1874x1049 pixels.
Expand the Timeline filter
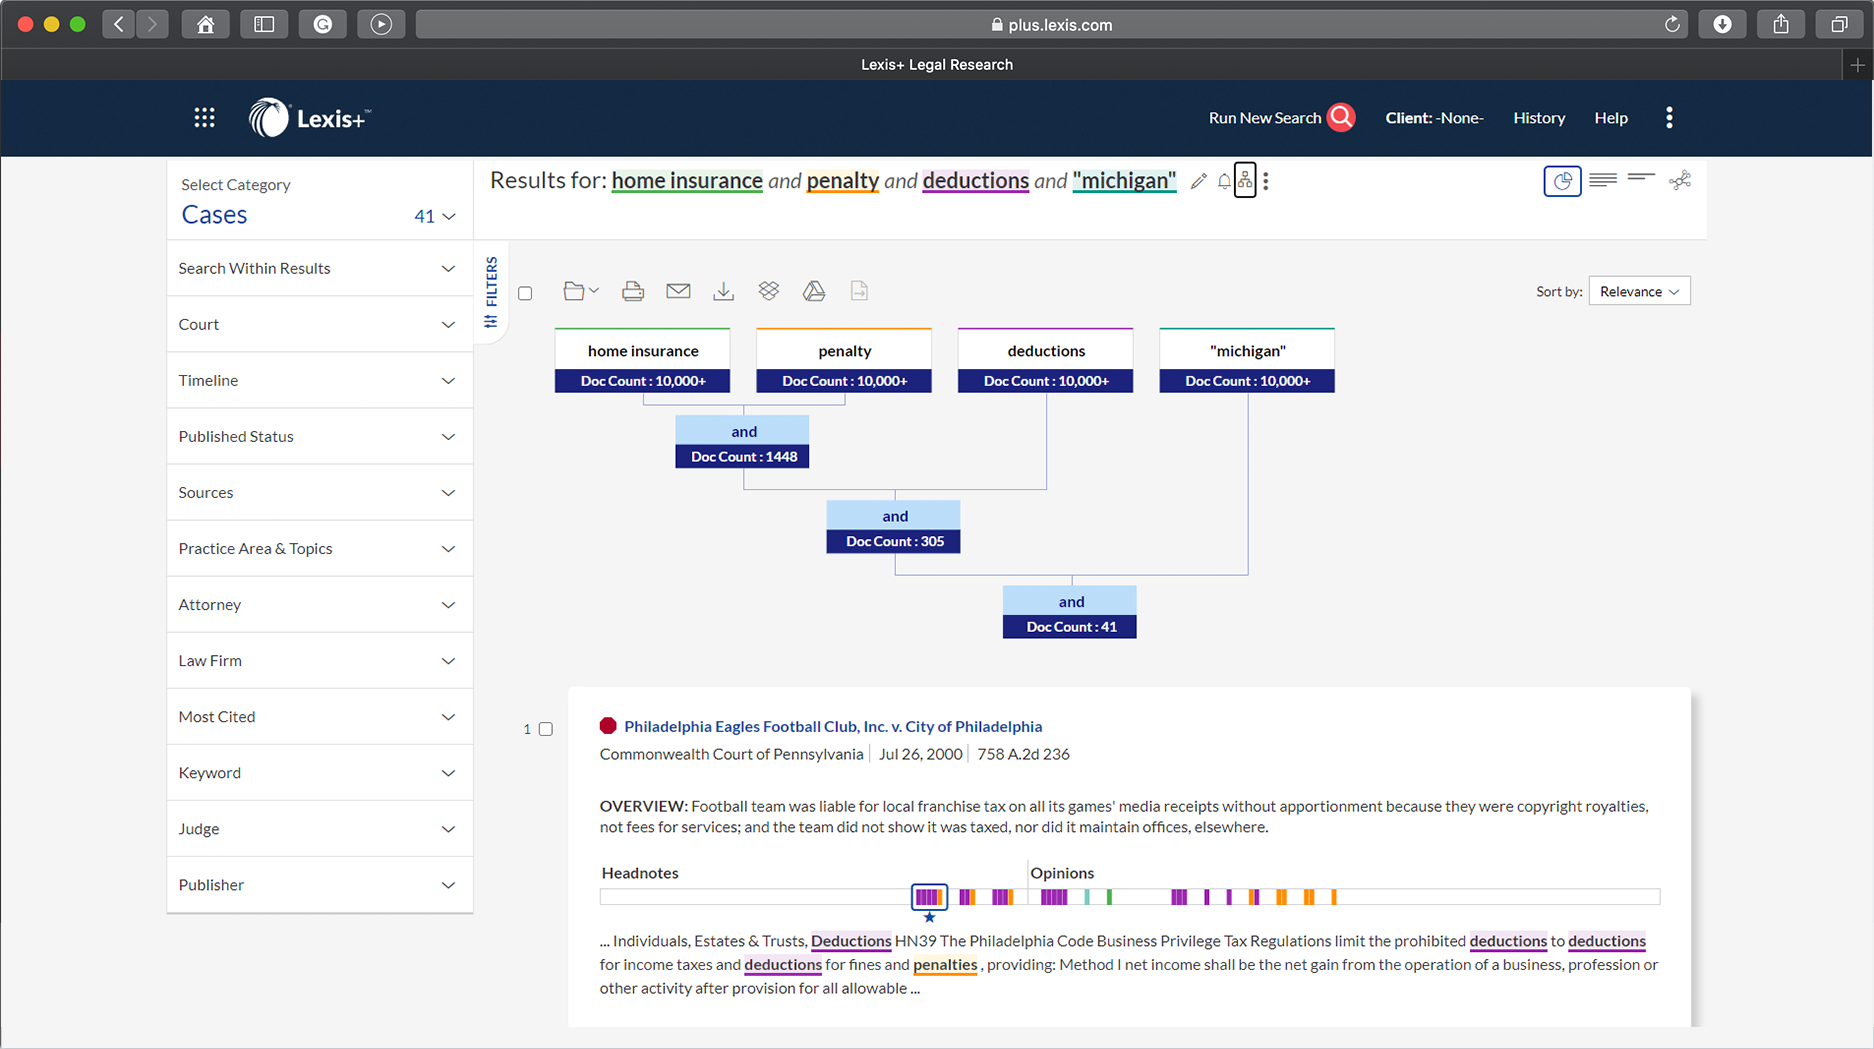point(319,380)
